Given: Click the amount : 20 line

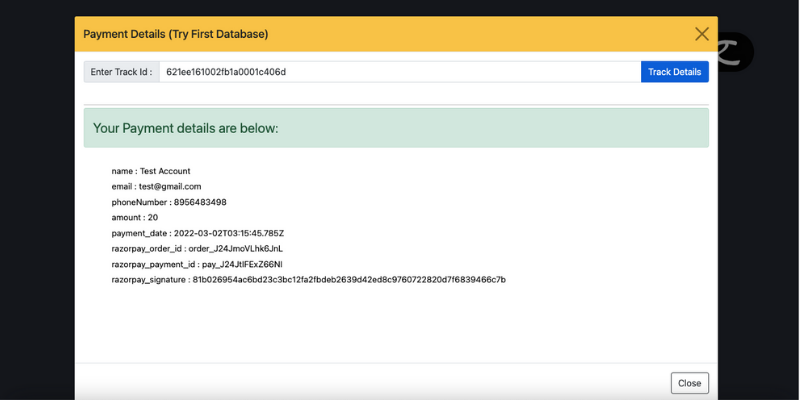Looking at the screenshot, I should tap(135, 217).
